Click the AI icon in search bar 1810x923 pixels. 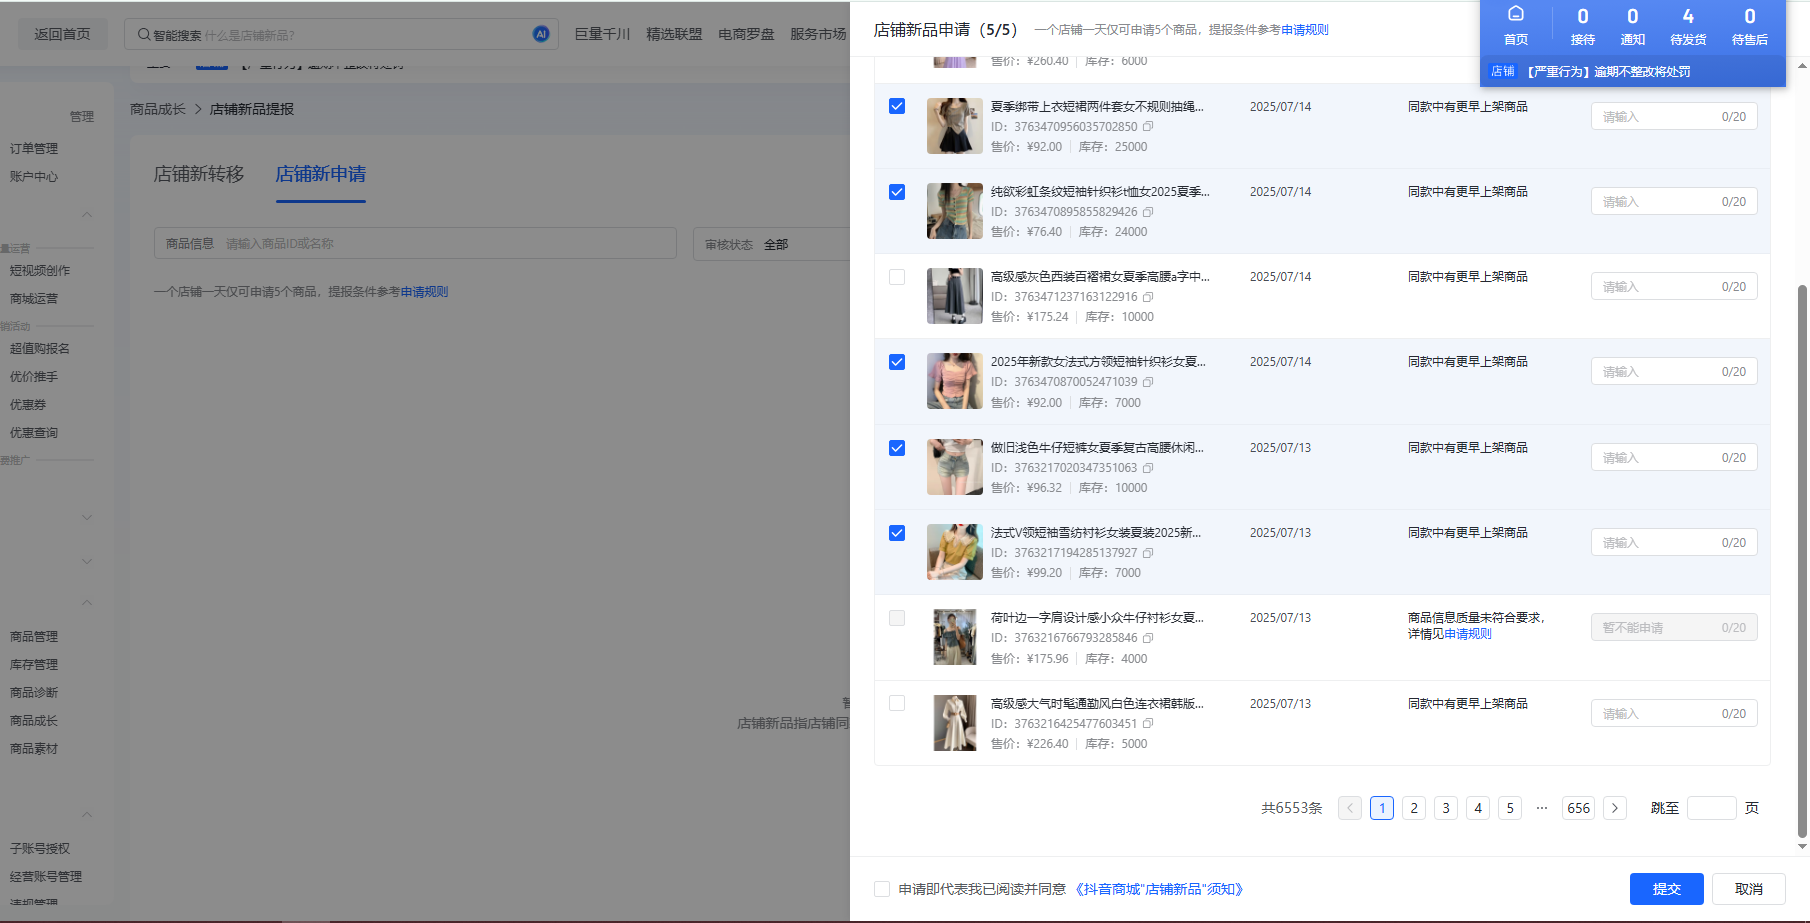pos(541,34)
